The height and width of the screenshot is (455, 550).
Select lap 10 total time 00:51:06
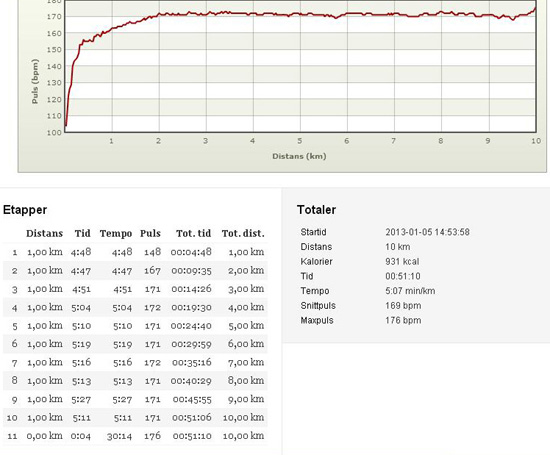[192, 418]
